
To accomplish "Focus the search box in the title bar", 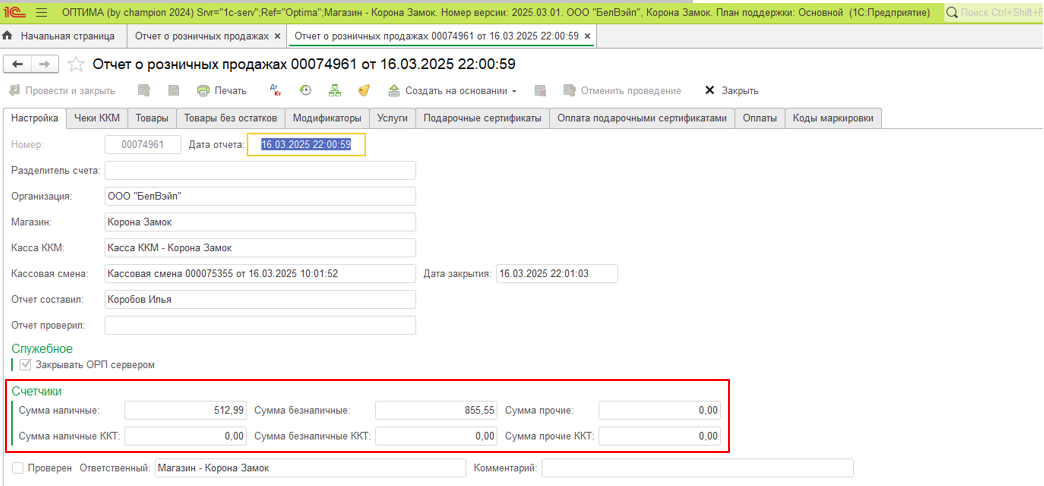I will (x=993, y=13).
